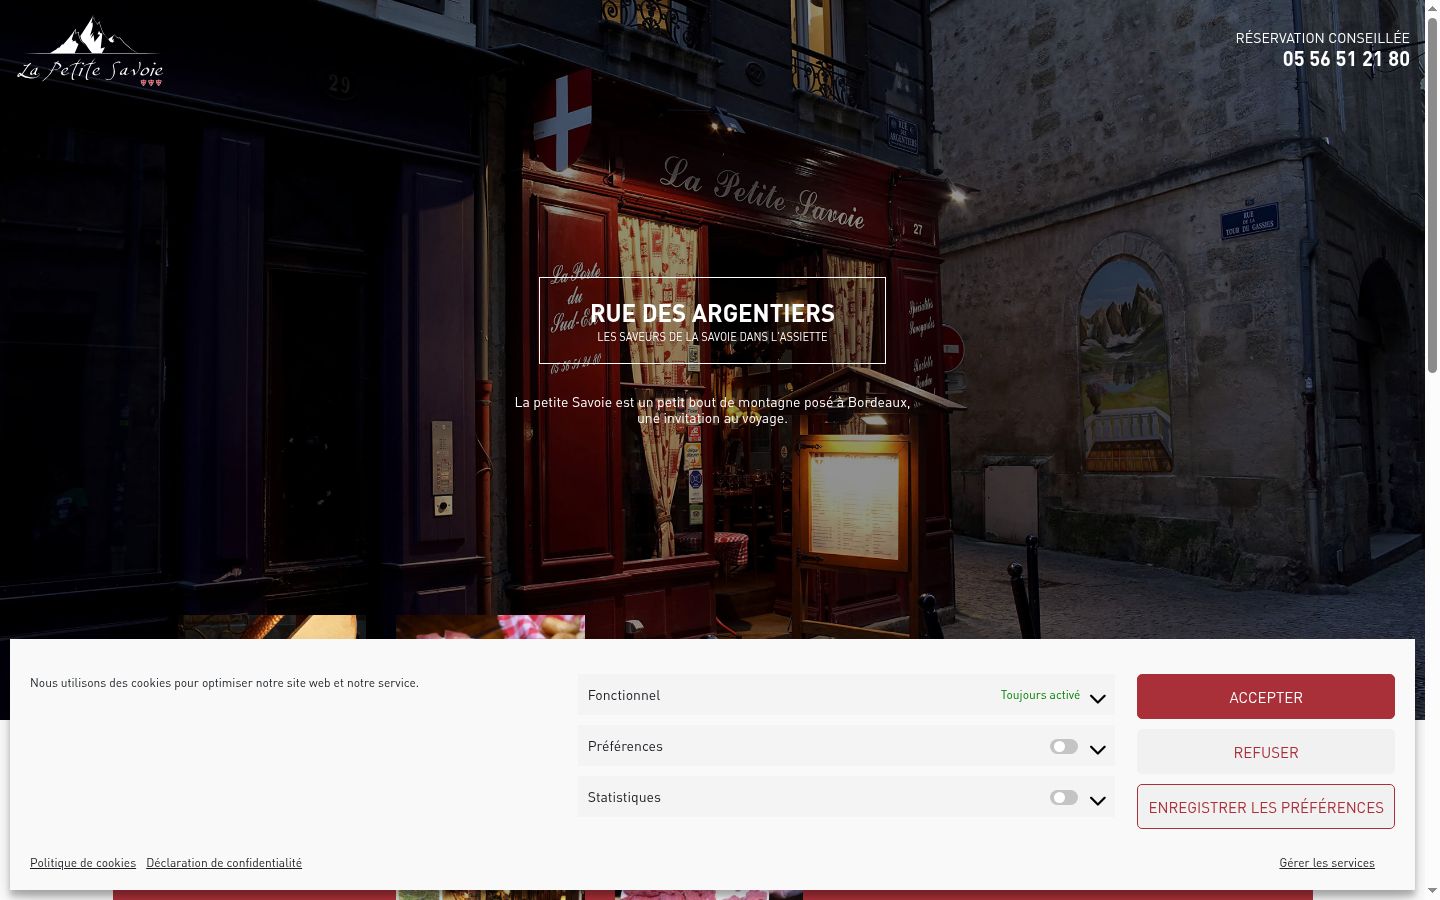
Task: Open the Déclaration de confidentialité link
Action: click(x=224, y=863)
